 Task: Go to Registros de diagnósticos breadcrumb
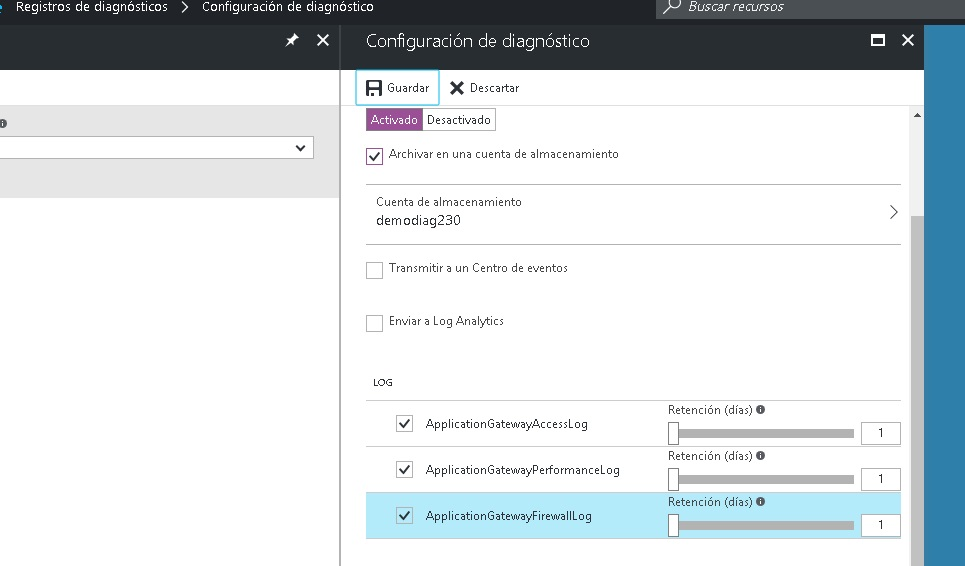coord(91,7)
